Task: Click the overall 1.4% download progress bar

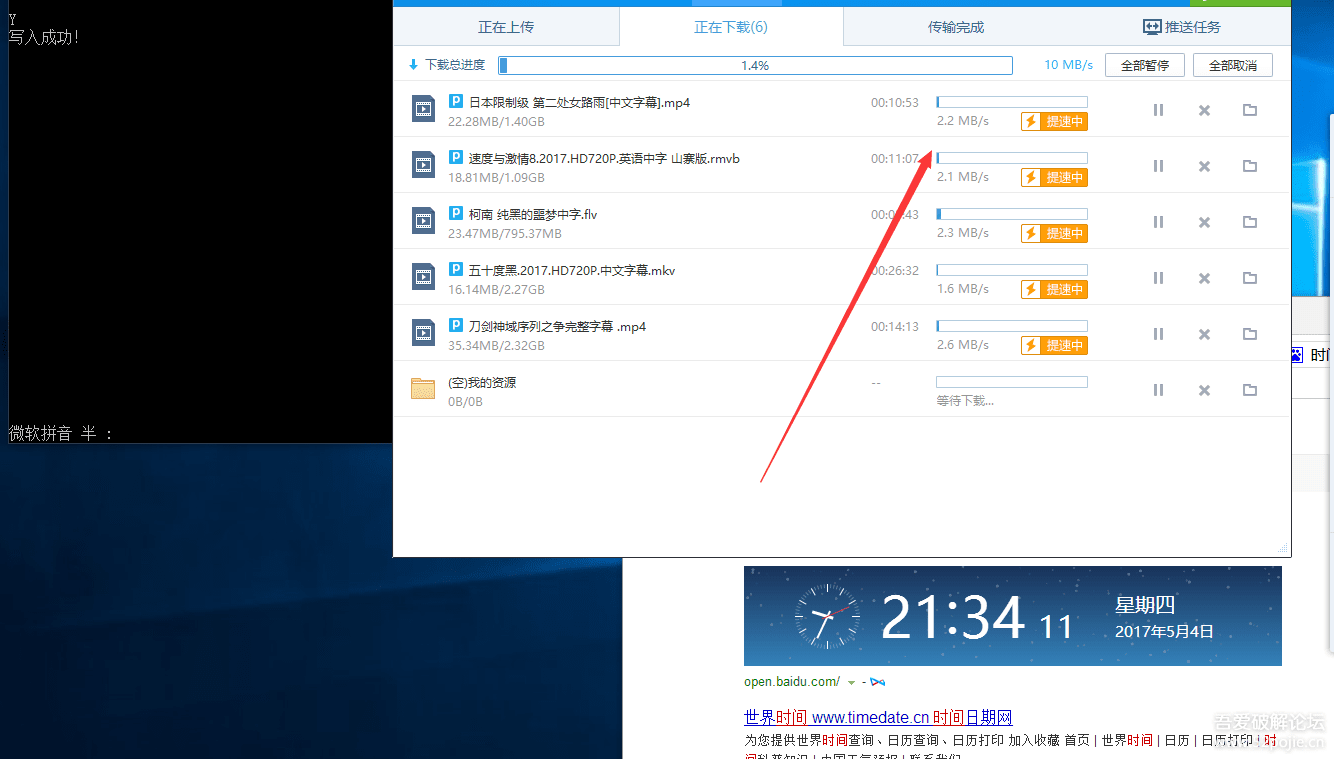Action: tap(755, 66)
